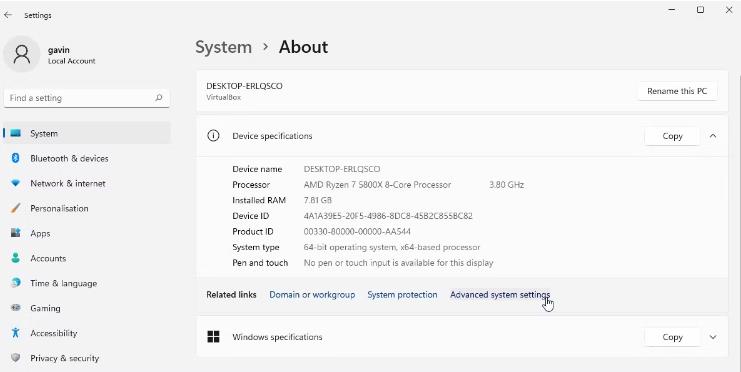Click the Device name value DESKTOP-ERLQSCO
741x372 pixels.
click(342, 169)
